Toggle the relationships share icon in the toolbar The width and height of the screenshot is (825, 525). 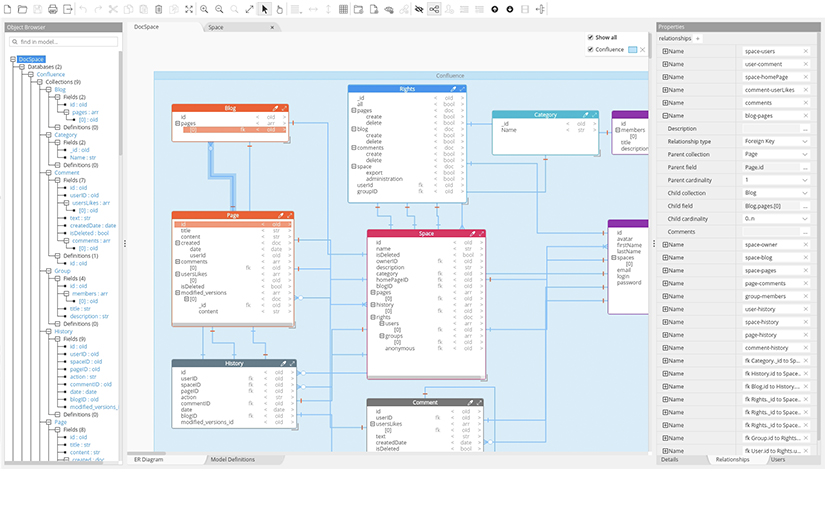434,9
